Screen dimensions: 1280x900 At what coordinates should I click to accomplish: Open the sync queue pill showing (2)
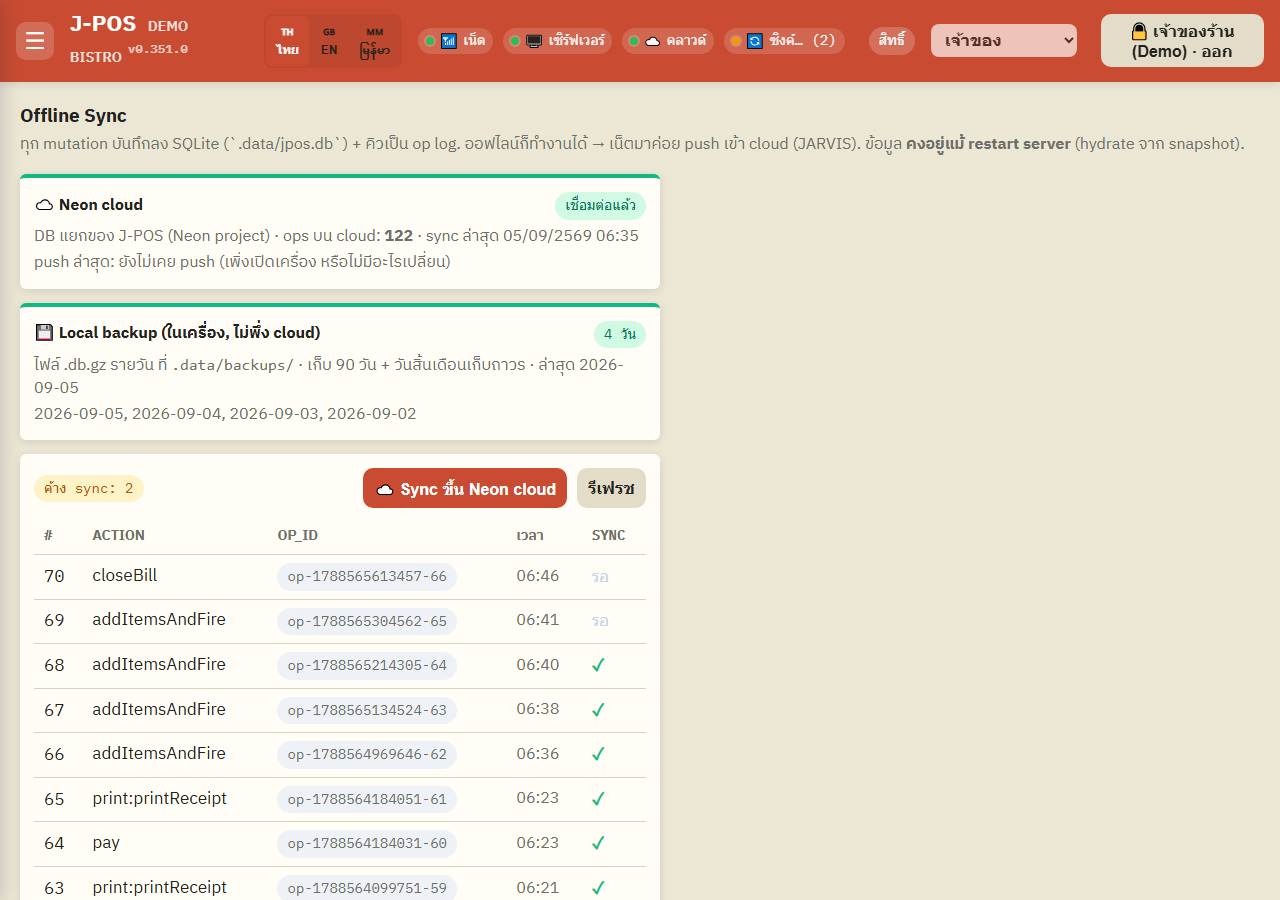pyautogui.click(x=784, y=41)
